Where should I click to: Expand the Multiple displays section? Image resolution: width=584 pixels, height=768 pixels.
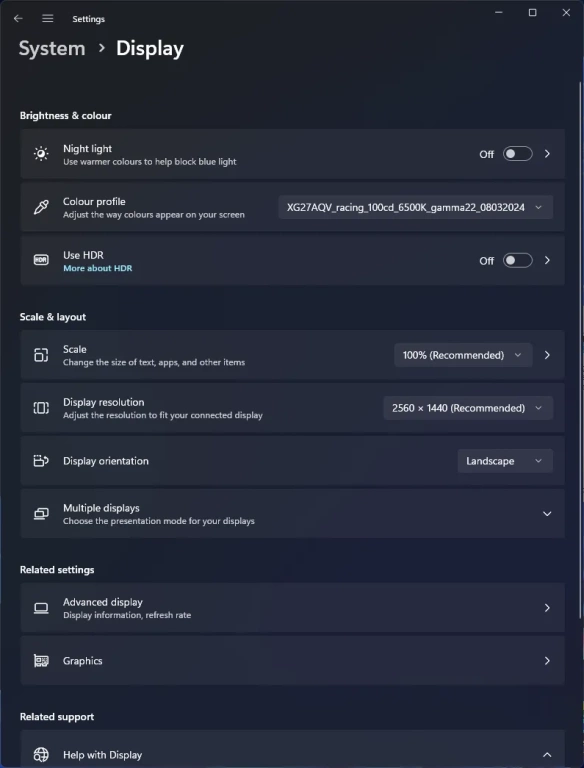click(x=292, y=513)
